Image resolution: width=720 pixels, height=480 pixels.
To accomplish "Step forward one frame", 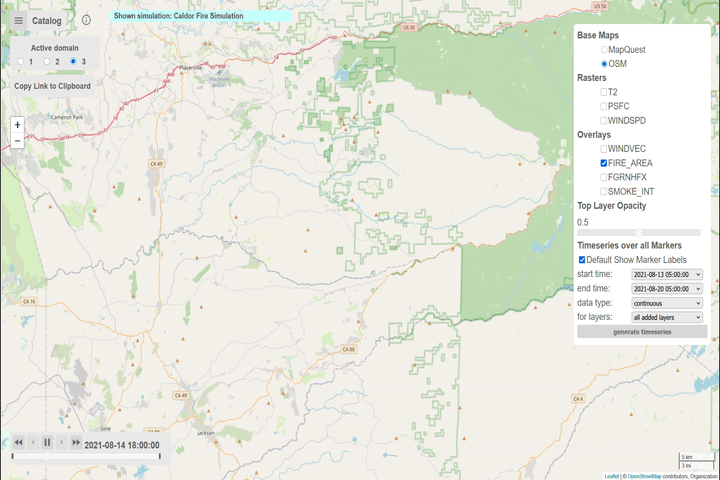I will pos(61,442).
